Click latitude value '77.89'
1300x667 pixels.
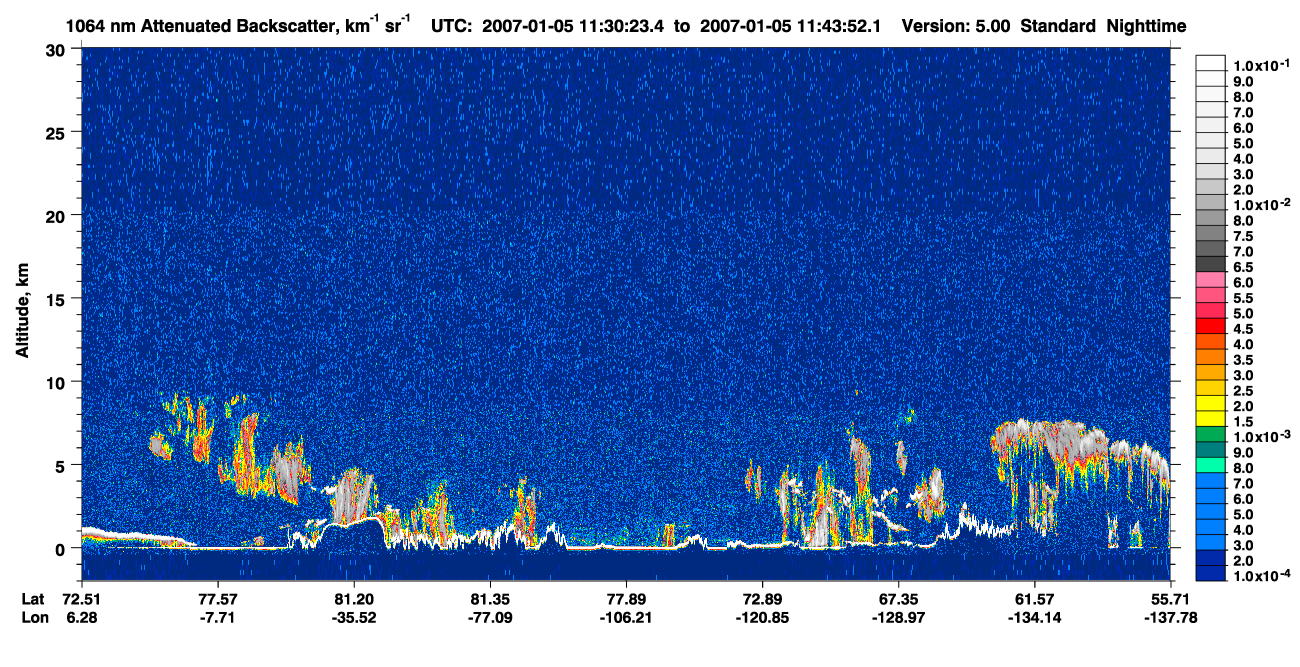[625, 598]
